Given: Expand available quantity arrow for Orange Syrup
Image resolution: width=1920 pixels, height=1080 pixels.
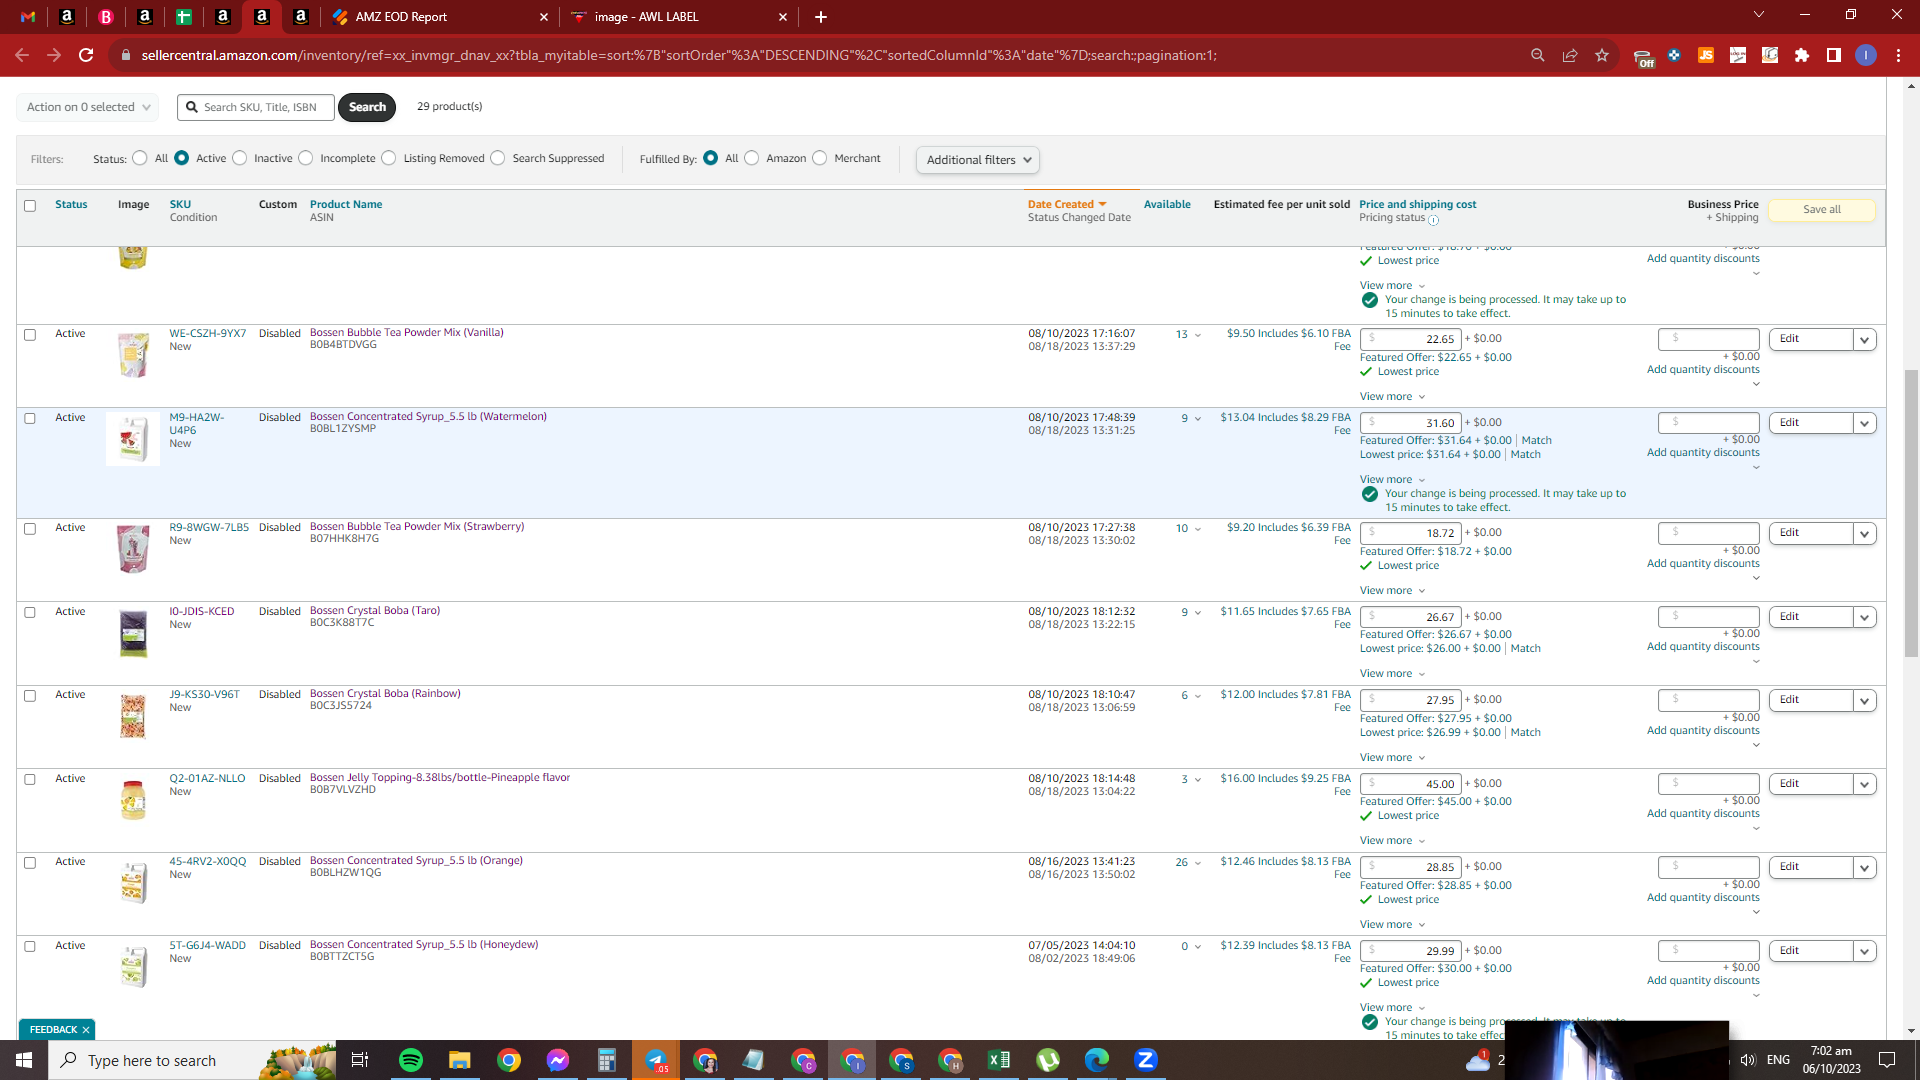Looking at the screenshot, I should (x=1198, y=863).
